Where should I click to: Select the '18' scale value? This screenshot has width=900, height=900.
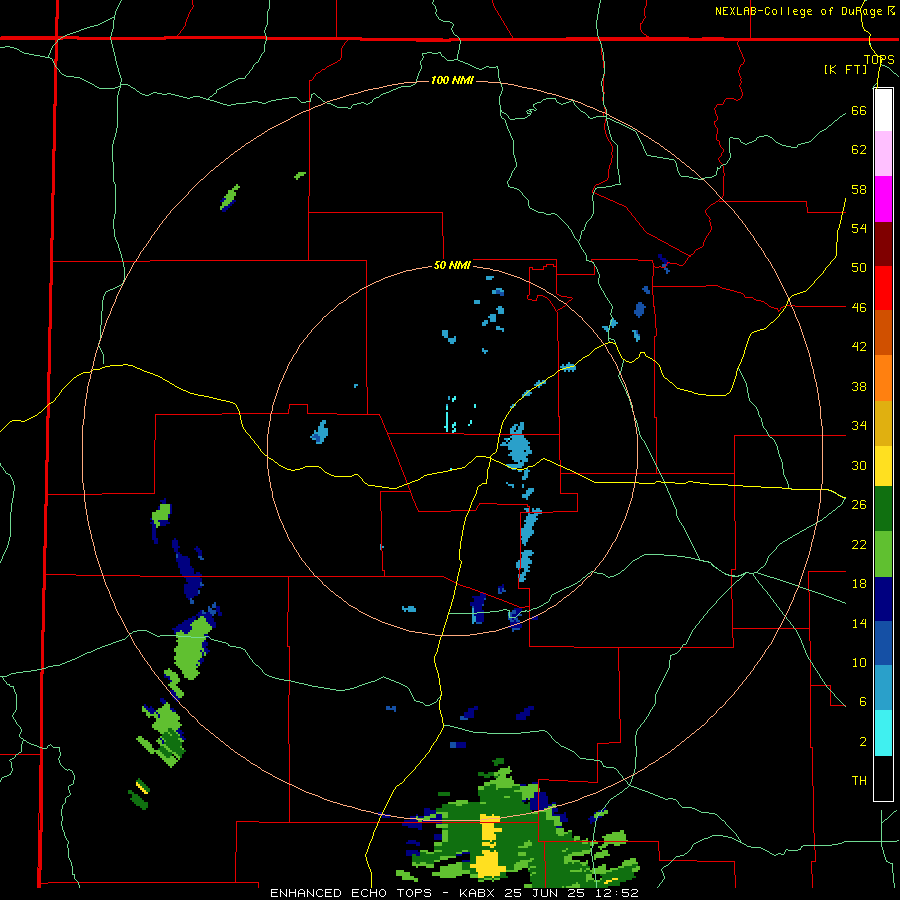[859, 584]
